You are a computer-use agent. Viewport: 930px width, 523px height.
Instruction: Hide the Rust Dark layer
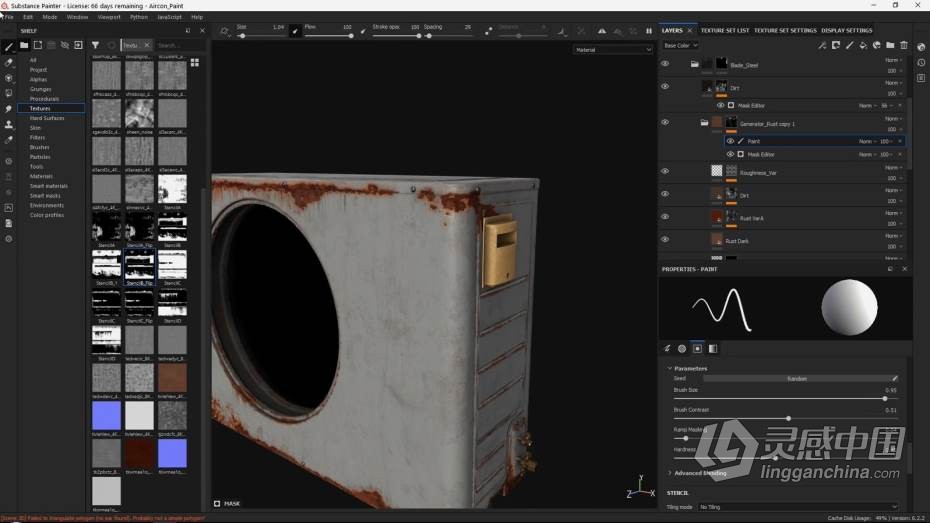[665, 240]
